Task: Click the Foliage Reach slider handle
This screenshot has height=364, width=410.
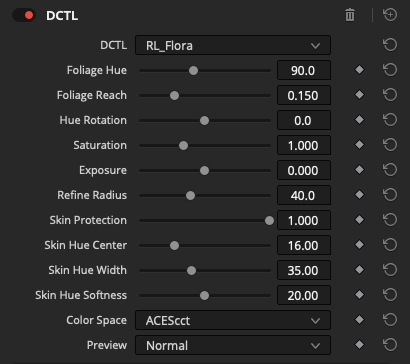Action: pos(174,96)
